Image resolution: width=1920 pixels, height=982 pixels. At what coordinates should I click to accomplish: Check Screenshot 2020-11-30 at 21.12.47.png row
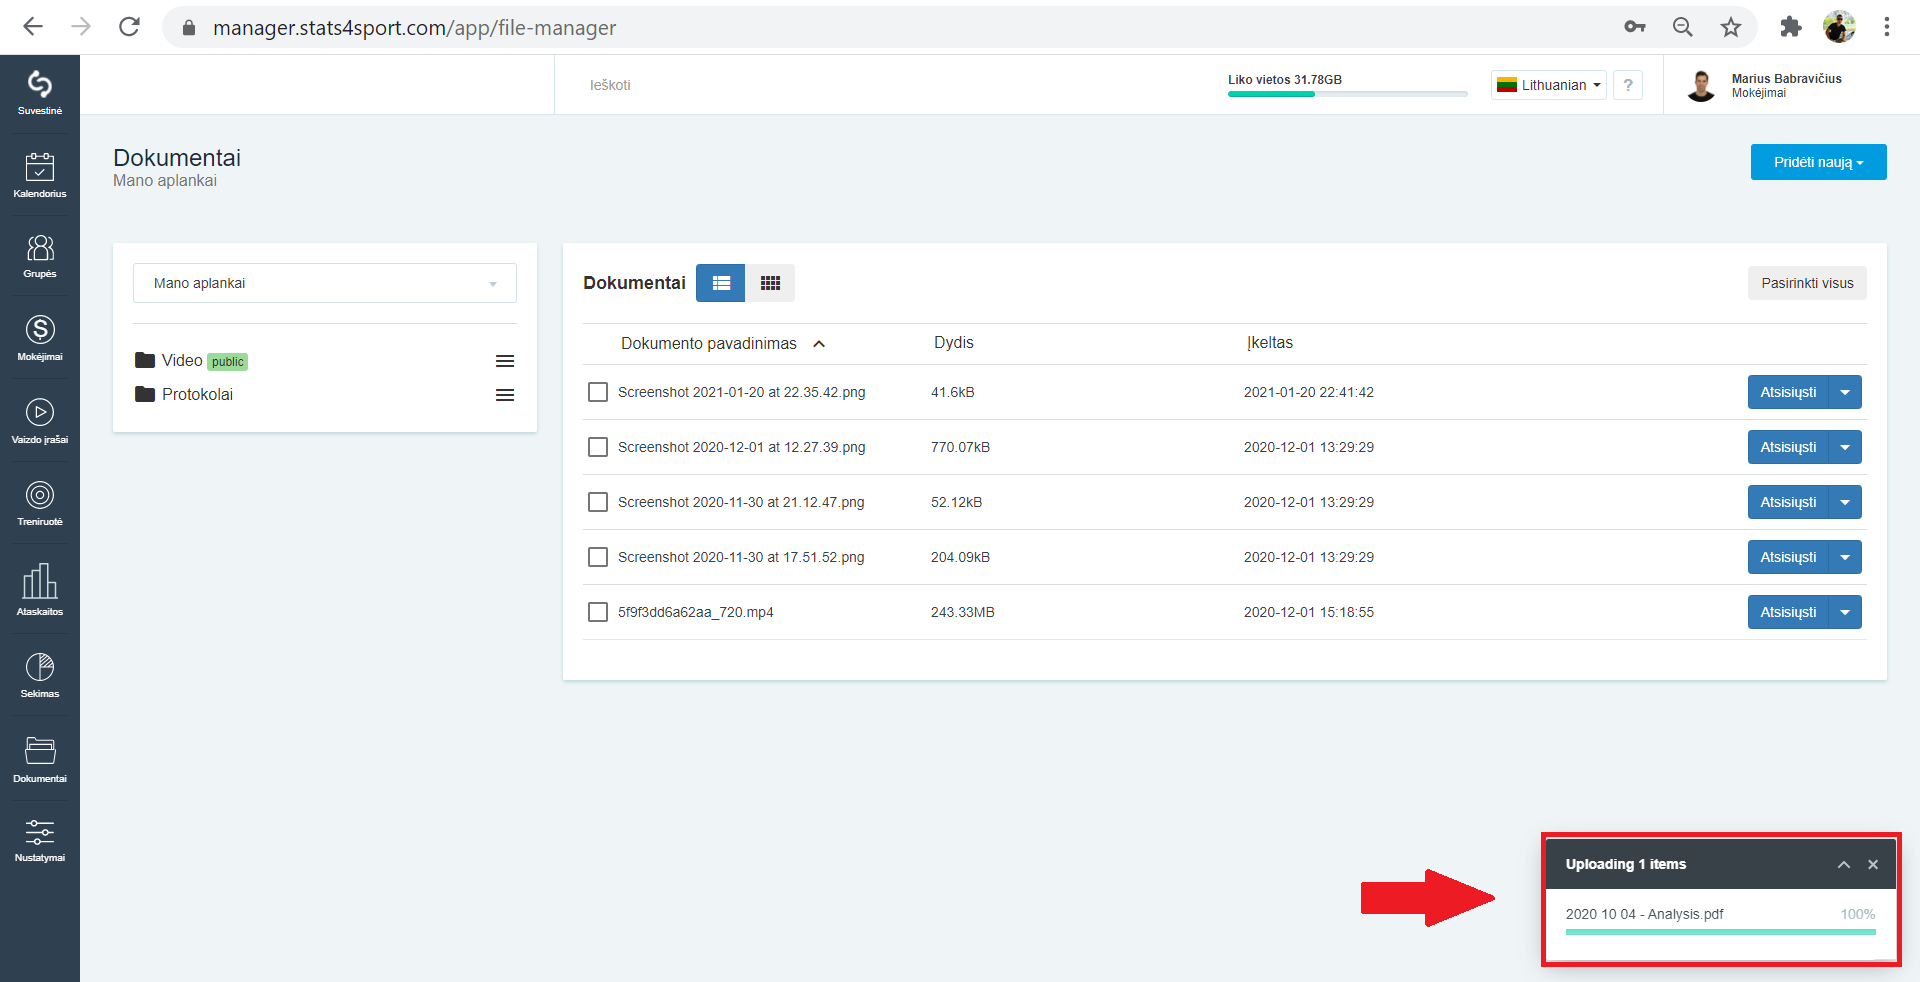[x=598, y=502]
